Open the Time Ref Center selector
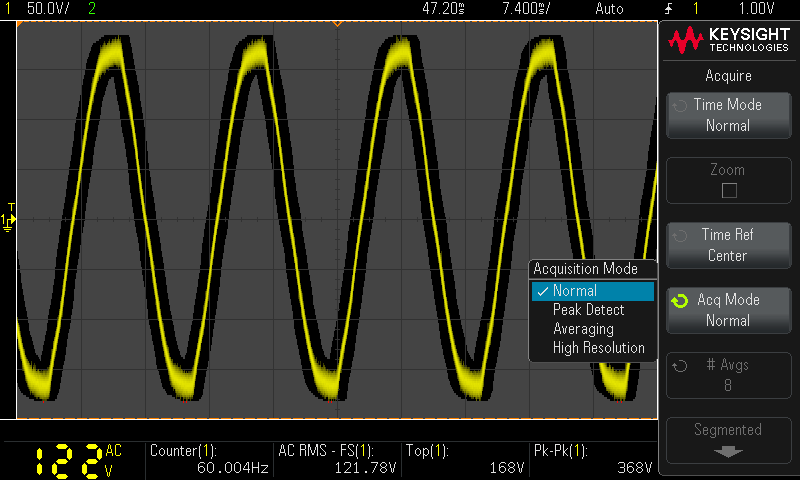 [728, 245]
